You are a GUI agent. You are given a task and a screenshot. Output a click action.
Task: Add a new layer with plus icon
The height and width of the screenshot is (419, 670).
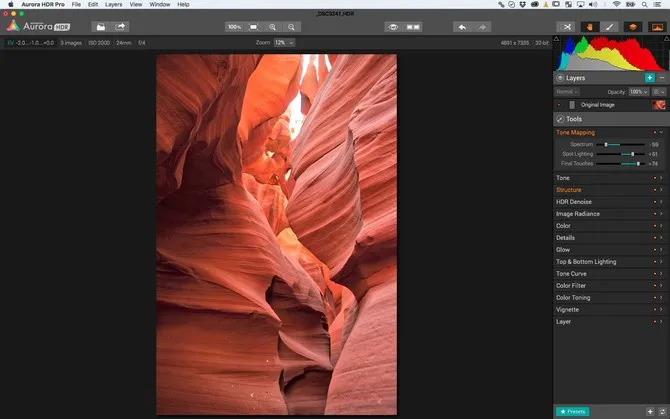(x=649, y=77)
